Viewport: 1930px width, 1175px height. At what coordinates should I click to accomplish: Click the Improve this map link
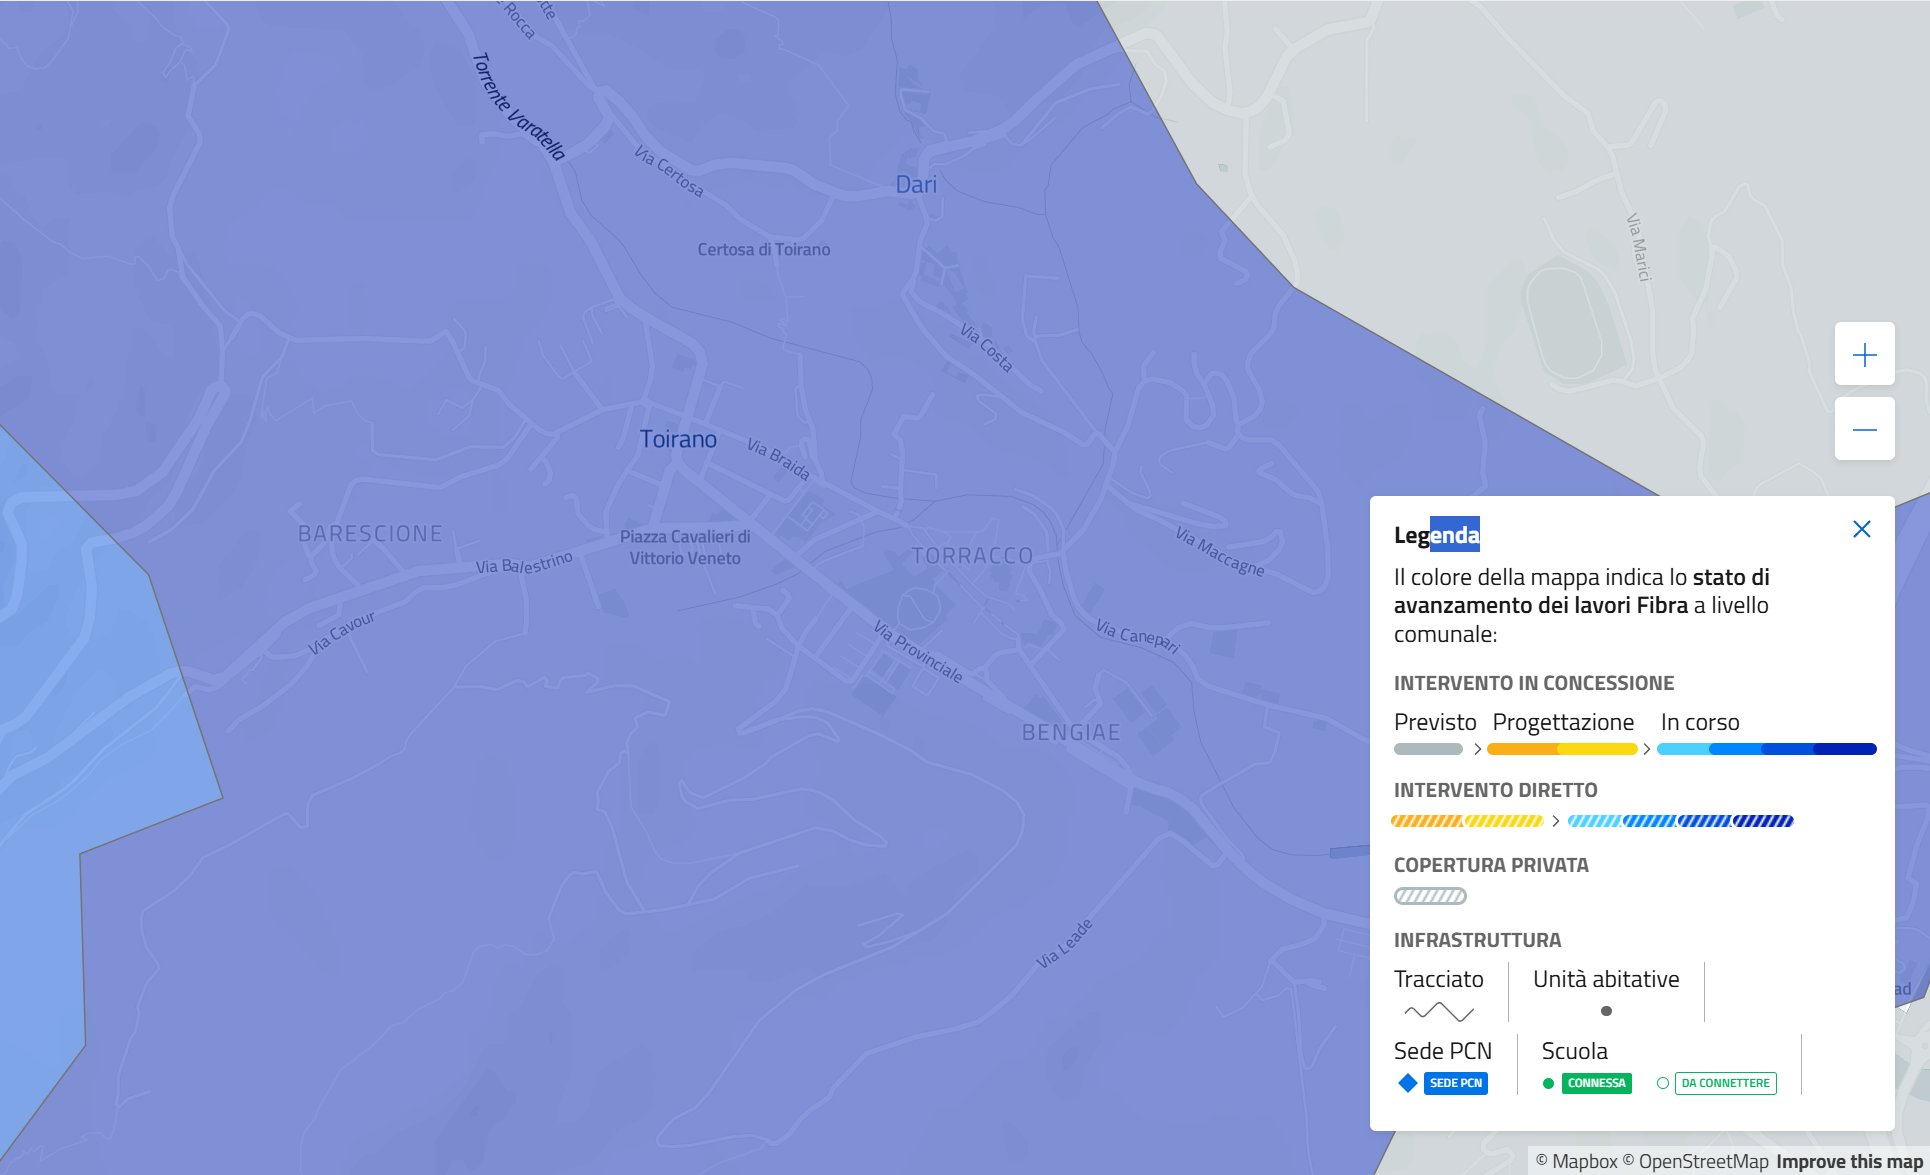pyautogui.click(x=1849, y=1161)
